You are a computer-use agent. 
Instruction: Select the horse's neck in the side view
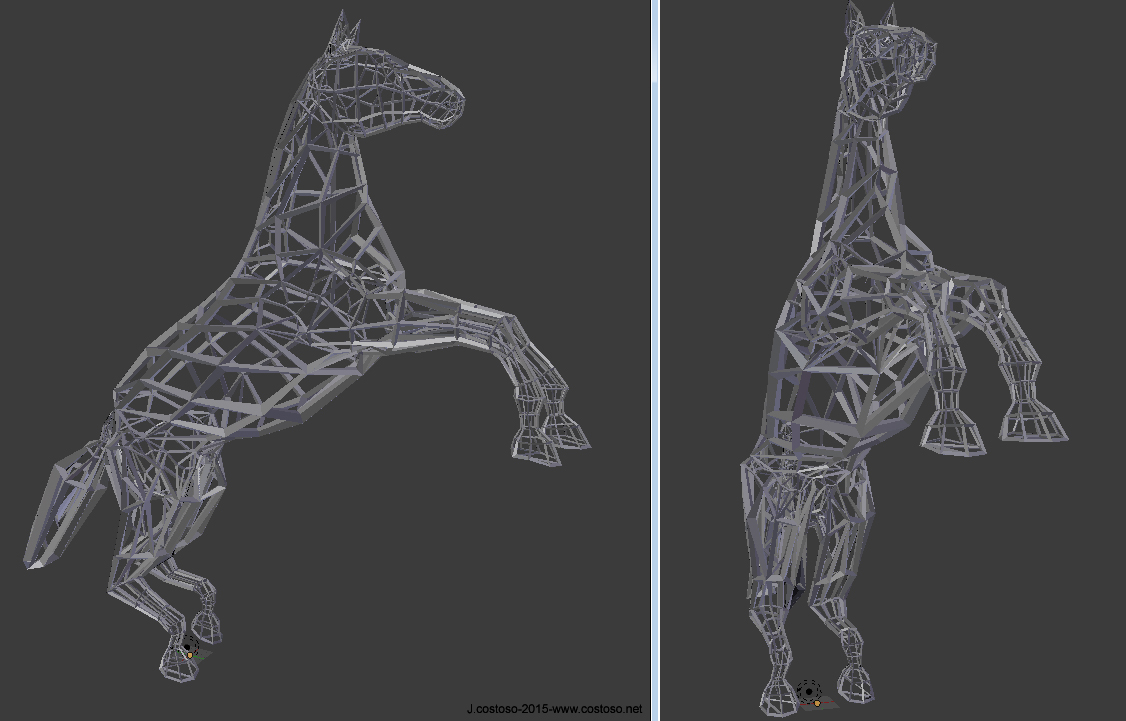[x=320, y=180]
